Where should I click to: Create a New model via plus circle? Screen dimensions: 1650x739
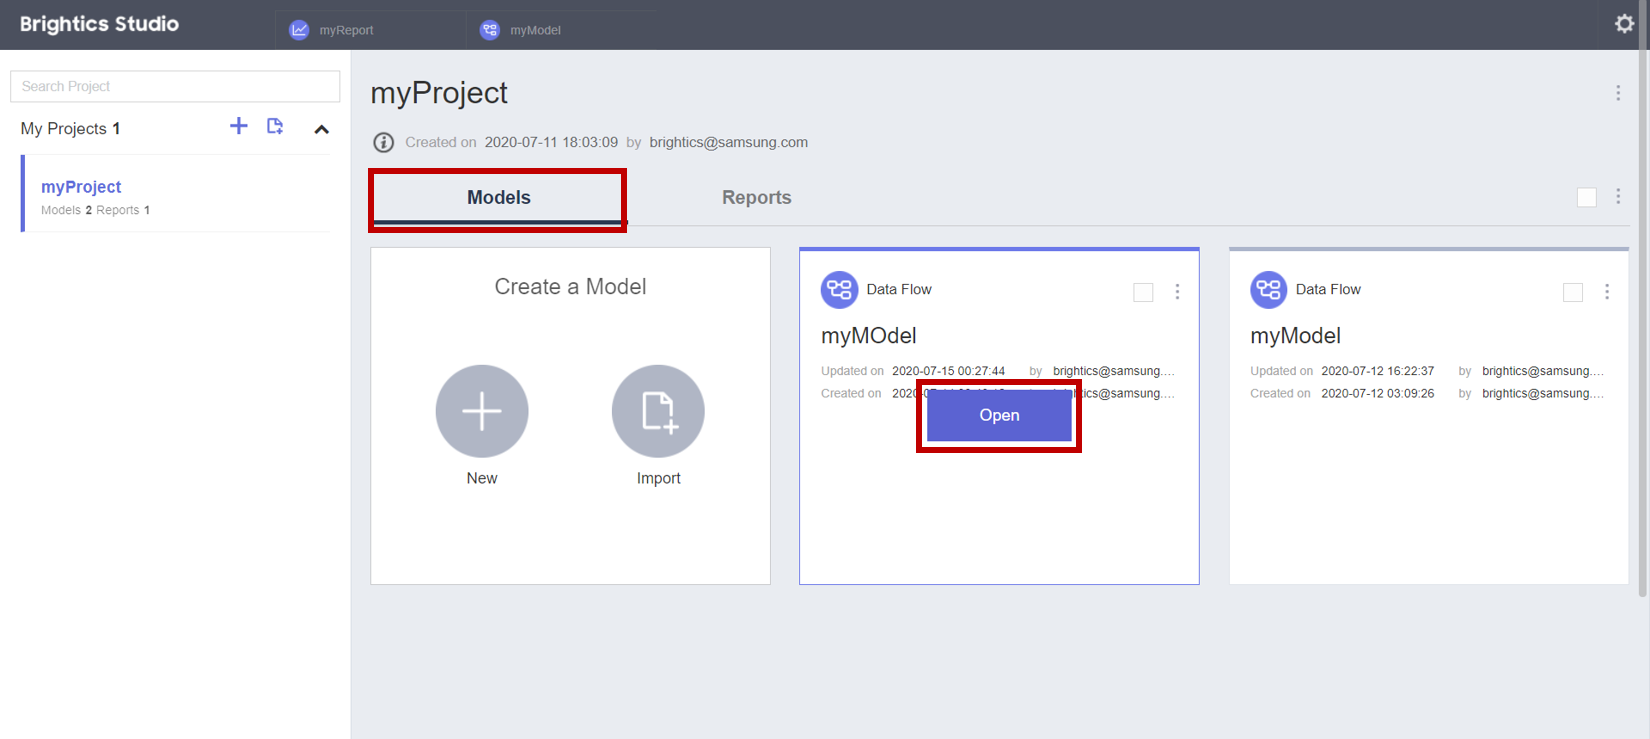click(x=482, y=411)
